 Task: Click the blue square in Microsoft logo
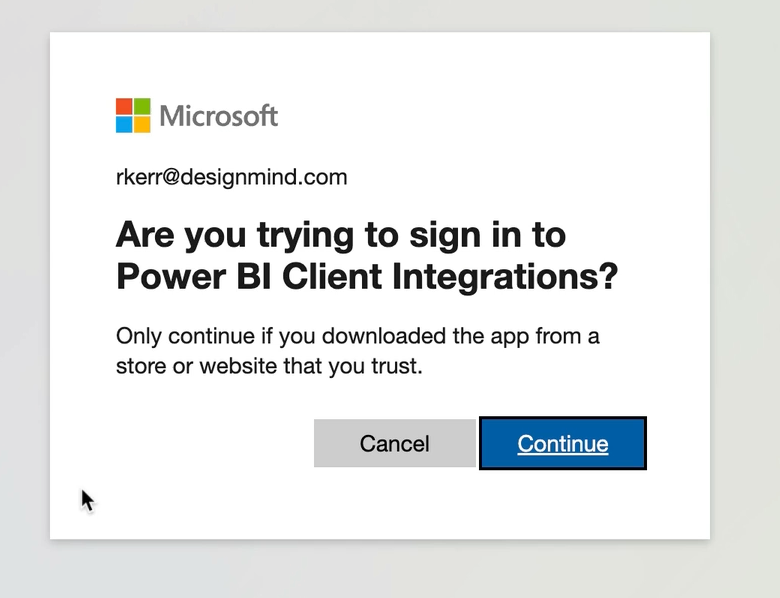point(124,125)
